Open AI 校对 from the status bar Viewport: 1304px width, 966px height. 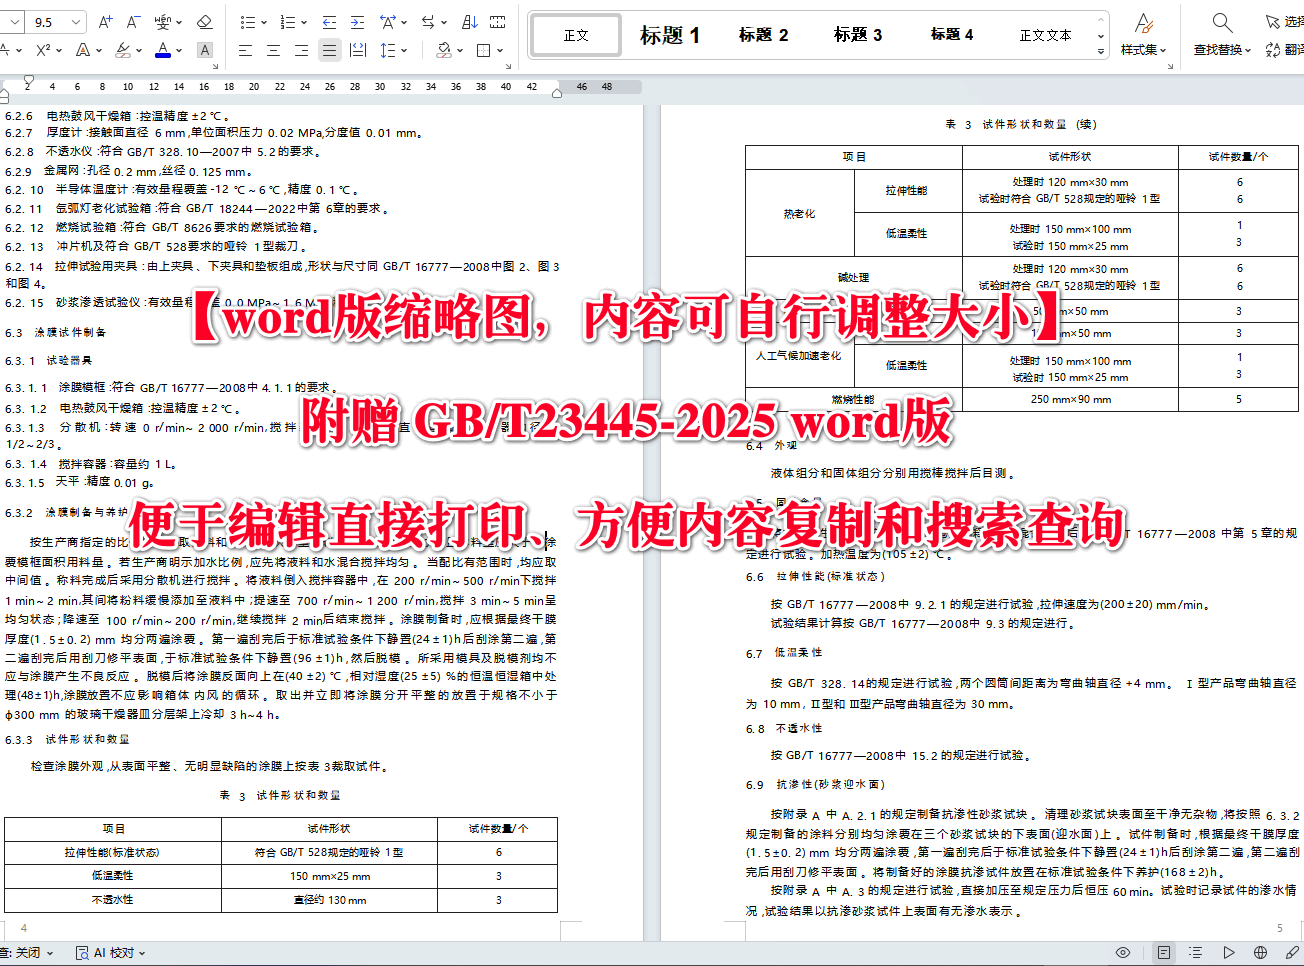point(108,952)
